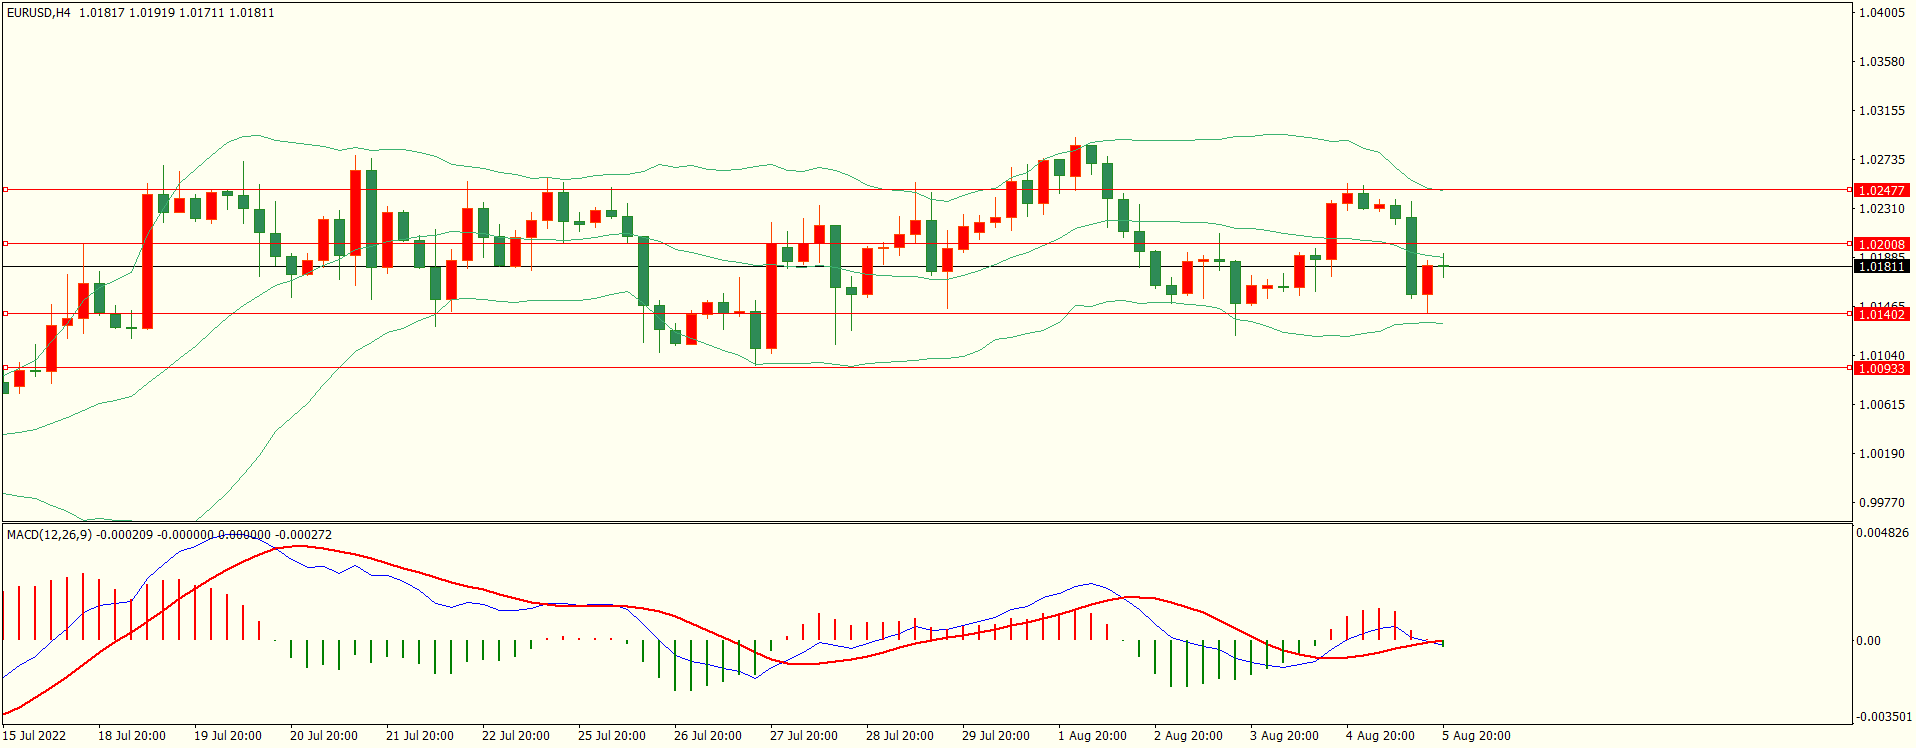Click the 28 Jul 20:00 time label

tap(900, 736)
